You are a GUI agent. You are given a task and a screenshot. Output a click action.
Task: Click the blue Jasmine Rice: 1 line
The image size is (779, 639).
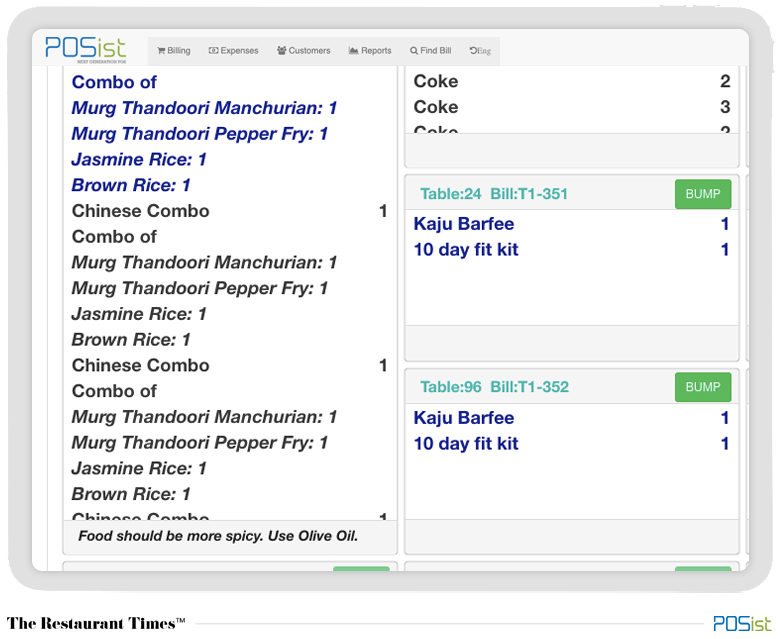tap(139, 160)
